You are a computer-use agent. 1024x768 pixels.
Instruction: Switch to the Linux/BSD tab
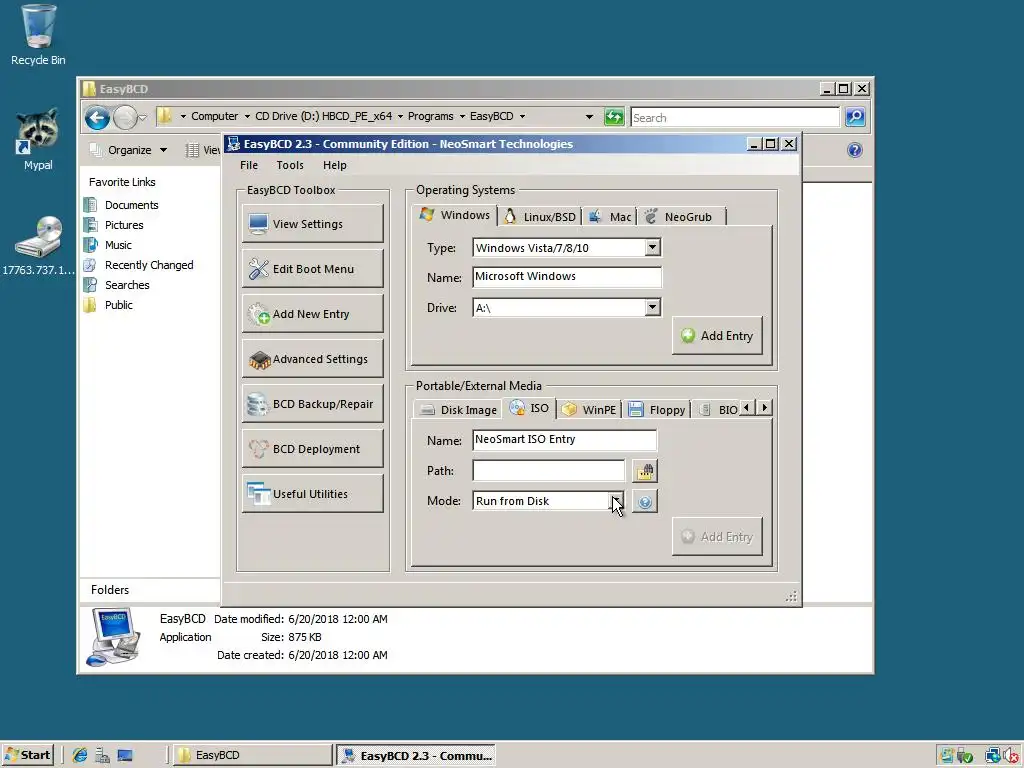click(539, 217)
